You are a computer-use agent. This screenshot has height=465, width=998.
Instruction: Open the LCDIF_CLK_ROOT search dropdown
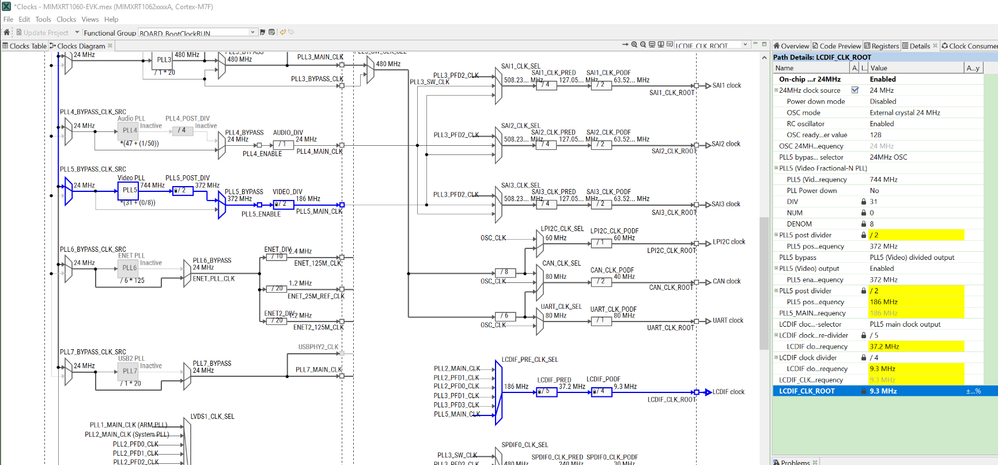[745, 45]
